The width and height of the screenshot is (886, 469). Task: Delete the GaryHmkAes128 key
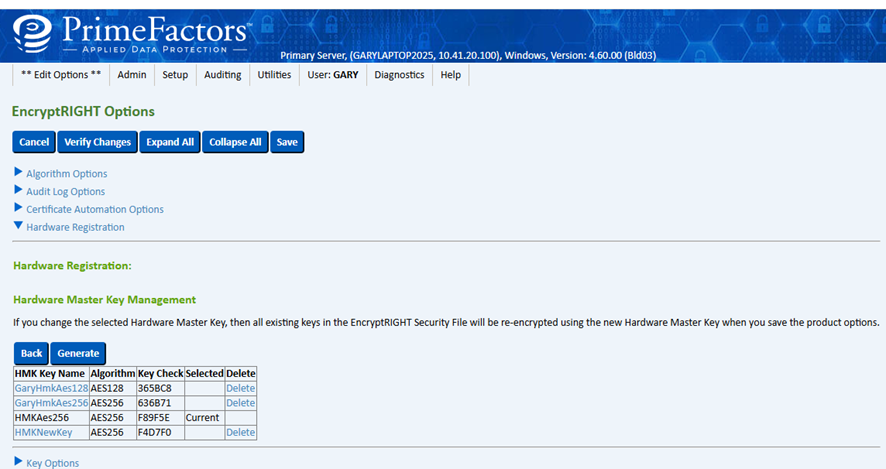[241, 388]
